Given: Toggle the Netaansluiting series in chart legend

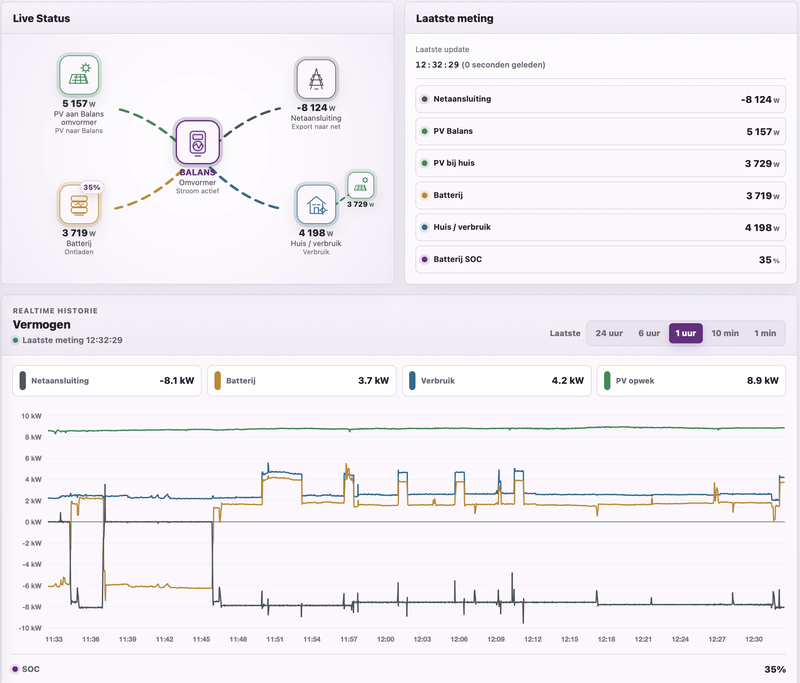Looking at the screenshot, I should click(107, 381).
